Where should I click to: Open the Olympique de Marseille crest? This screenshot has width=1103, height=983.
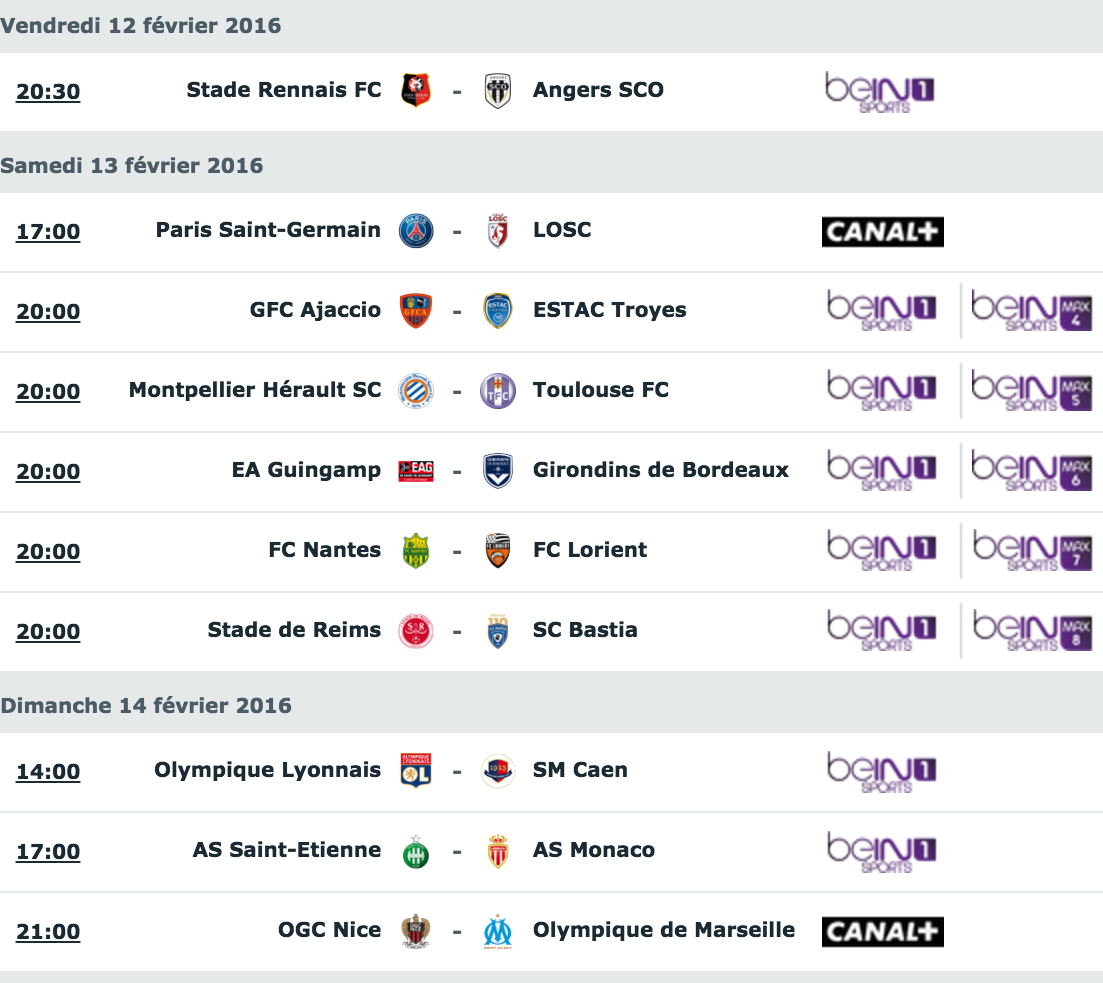(x=497, y=931)
